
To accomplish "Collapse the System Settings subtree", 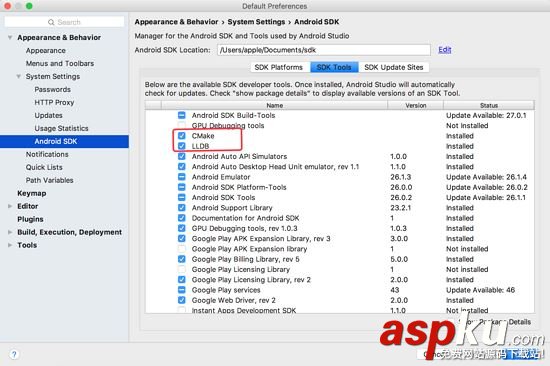I will [19, 76].
